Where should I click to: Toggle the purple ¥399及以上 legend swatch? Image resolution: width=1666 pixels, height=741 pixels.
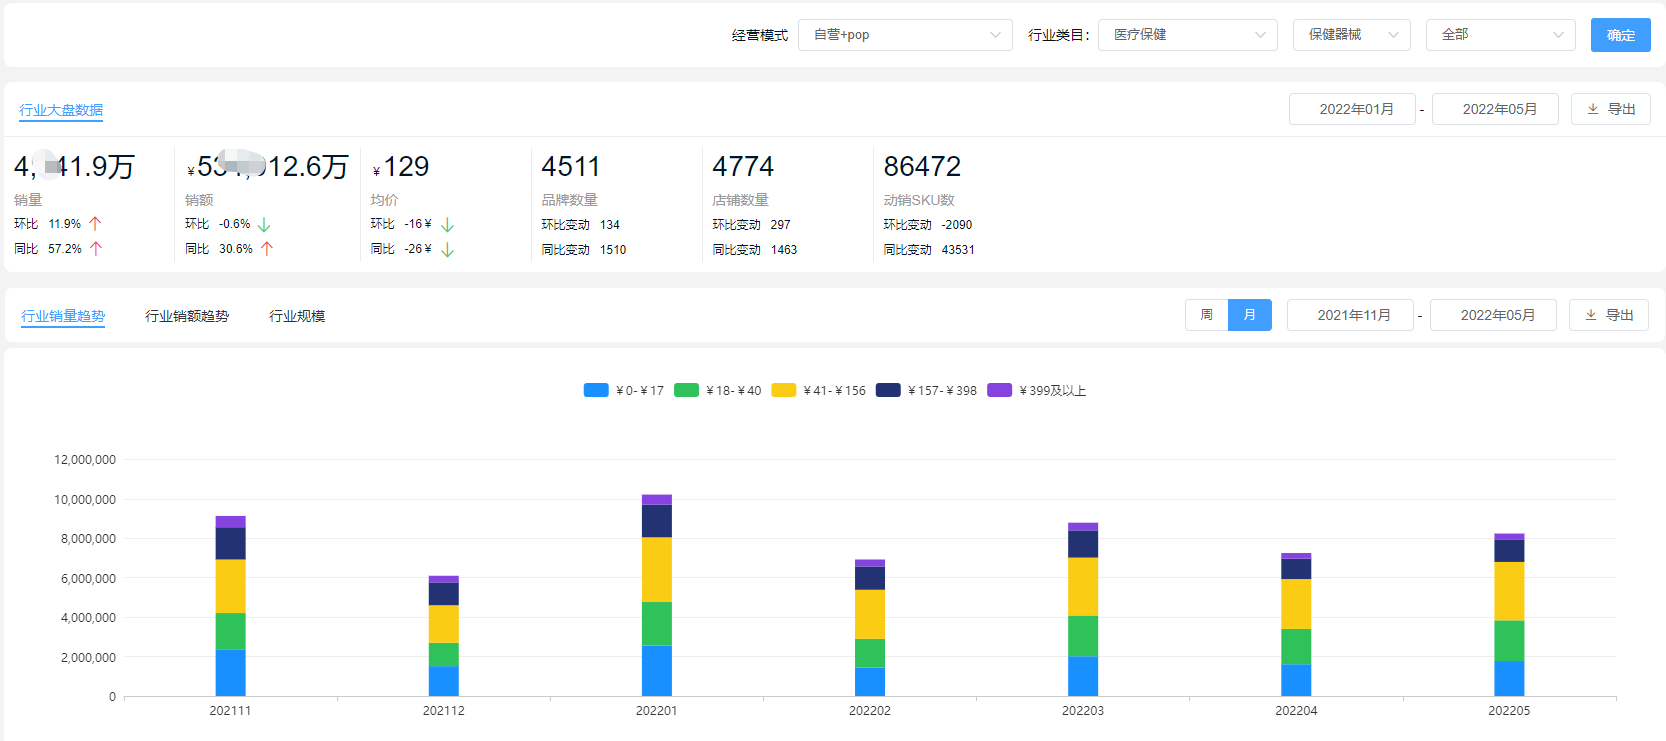pyautogui.click(x=999, y=390)
